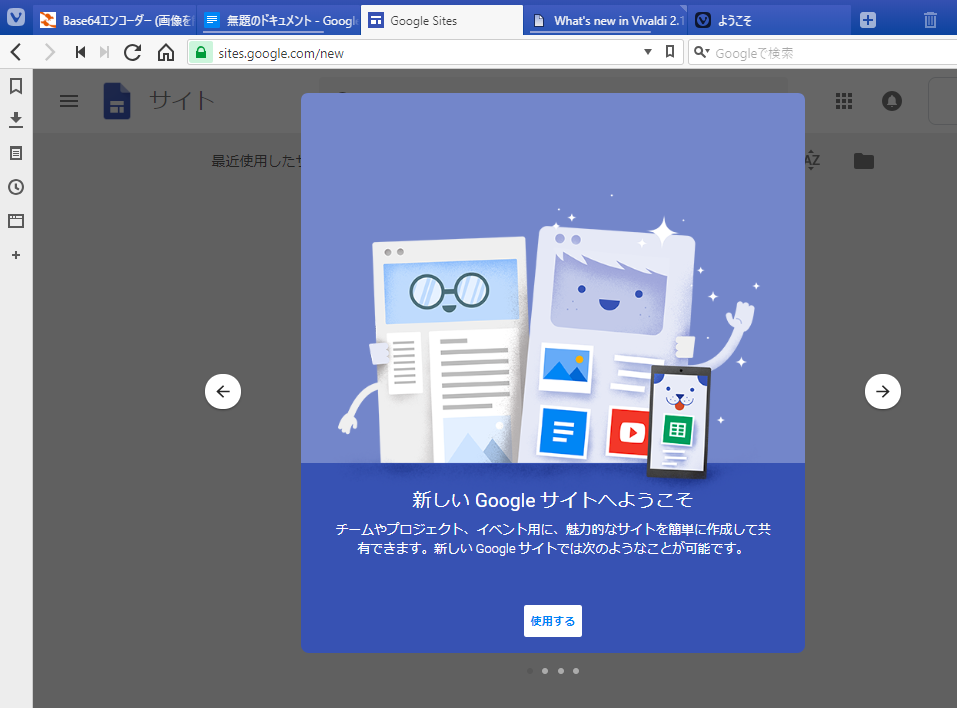Change sort order with the AZ control
Viewport: 957px width, 708px height.
[812, 160]
